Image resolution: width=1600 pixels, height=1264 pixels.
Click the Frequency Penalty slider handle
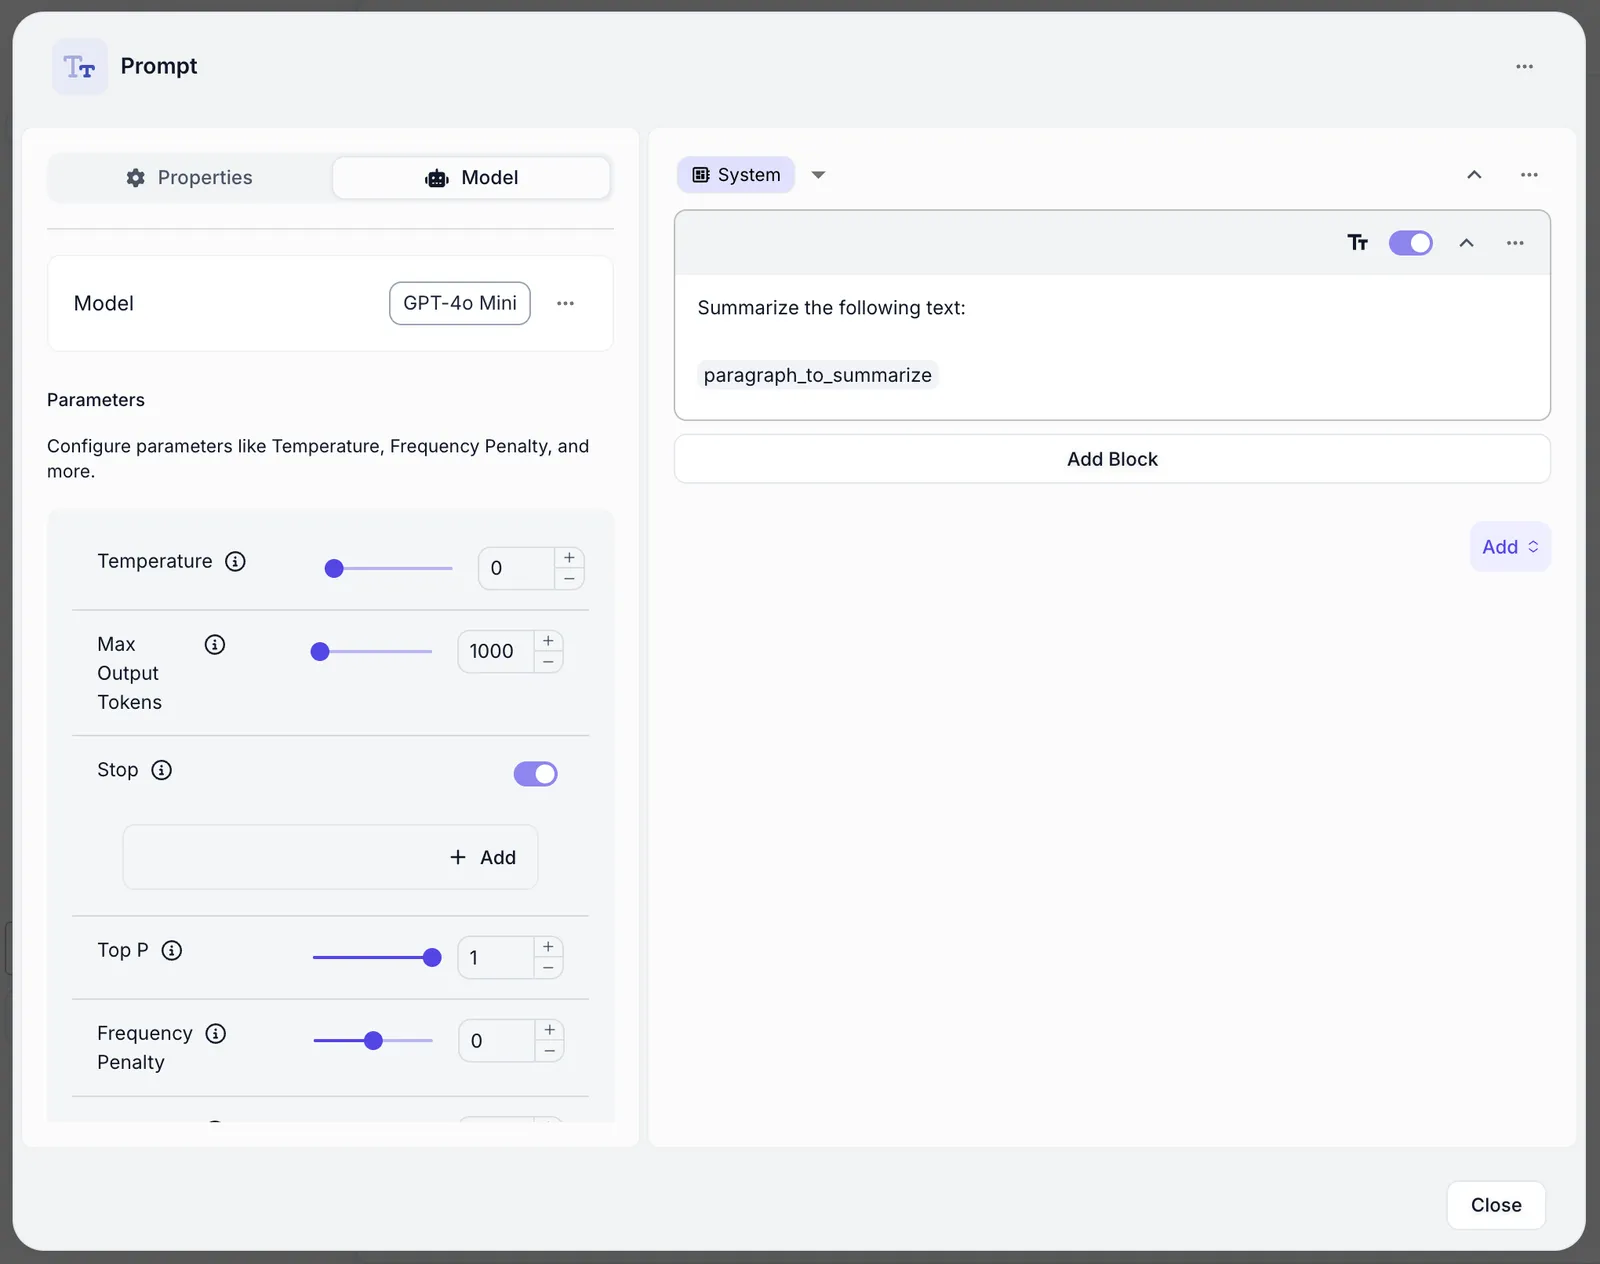pyautogui.click(x=373, y=1040)
